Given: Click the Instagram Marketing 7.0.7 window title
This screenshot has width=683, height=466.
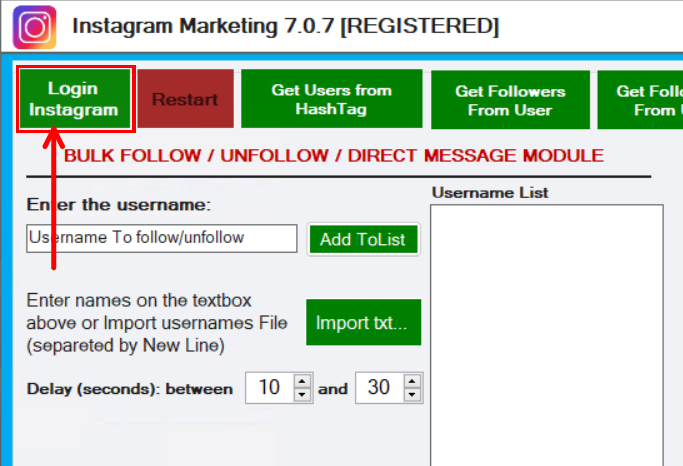Looking at the screenshot, I should coord(286,25).
